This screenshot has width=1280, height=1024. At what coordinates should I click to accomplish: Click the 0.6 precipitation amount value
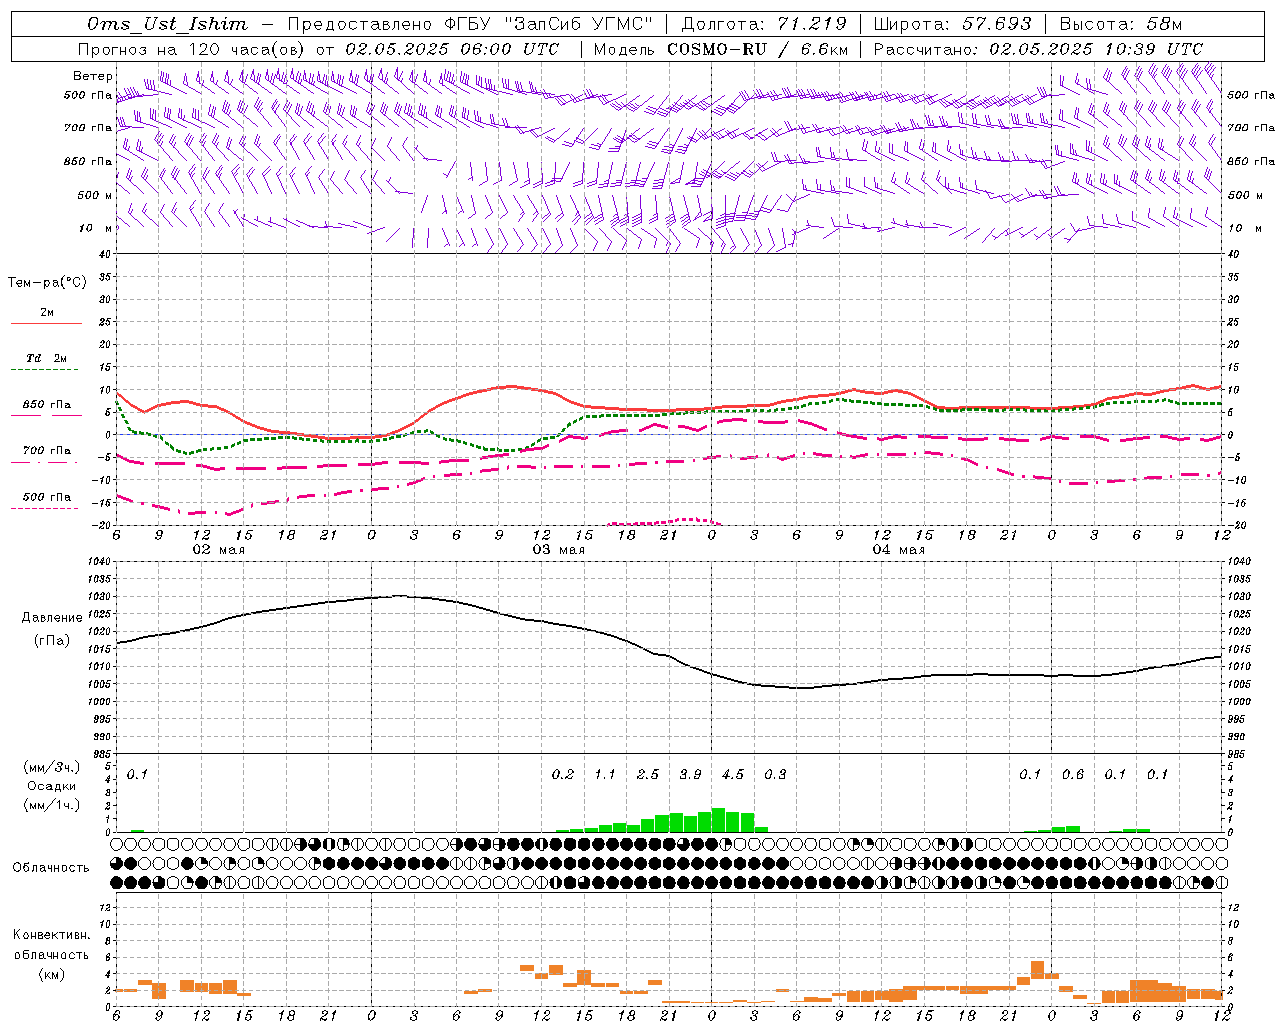[x=1073, y=774]
